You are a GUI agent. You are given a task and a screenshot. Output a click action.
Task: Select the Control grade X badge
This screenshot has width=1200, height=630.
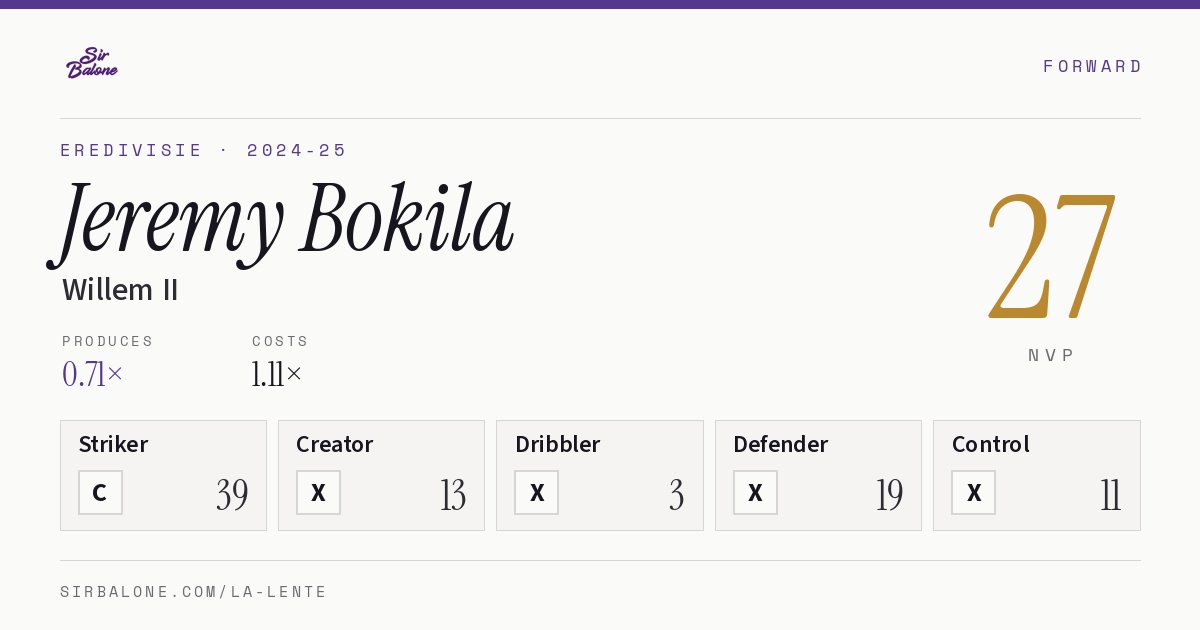click(x=973, y=493)
